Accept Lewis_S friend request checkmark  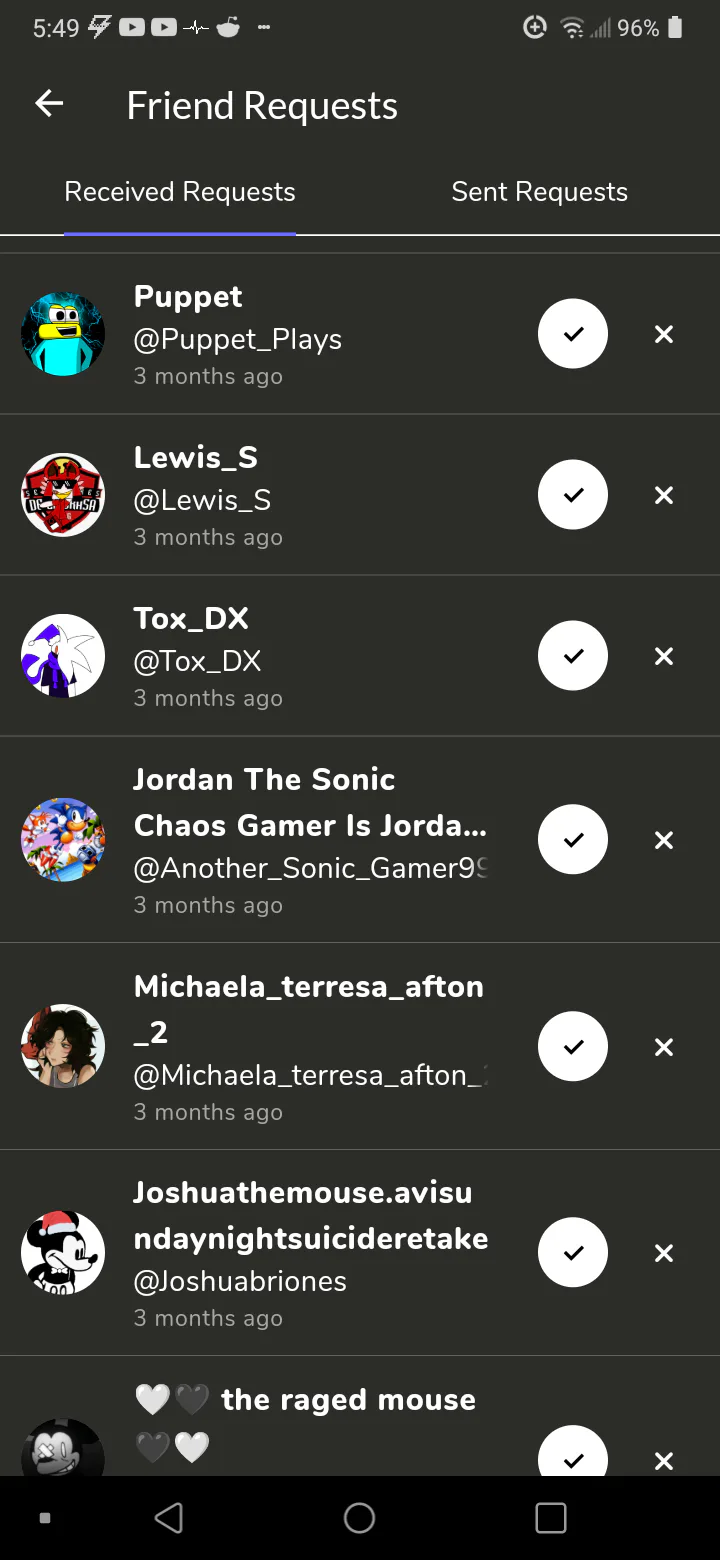(x=573, y=495)
